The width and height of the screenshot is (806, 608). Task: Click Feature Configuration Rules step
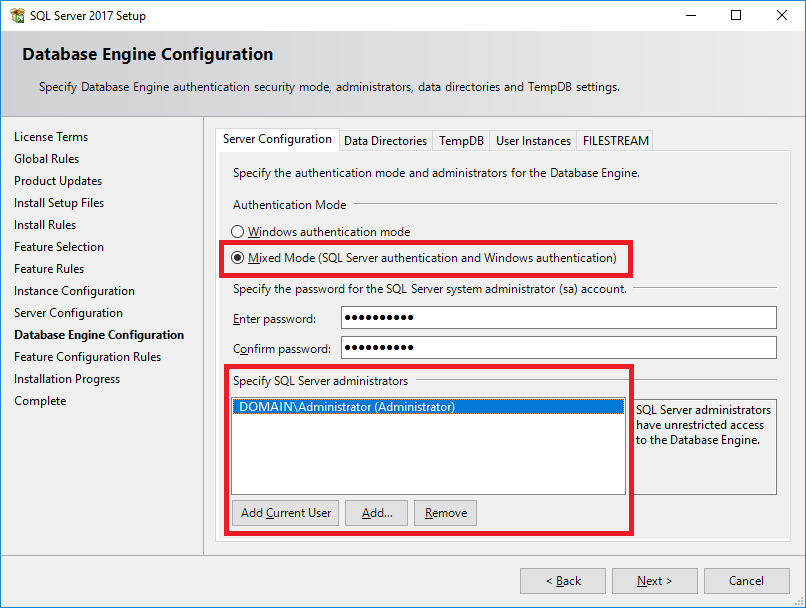coord(87,357)
